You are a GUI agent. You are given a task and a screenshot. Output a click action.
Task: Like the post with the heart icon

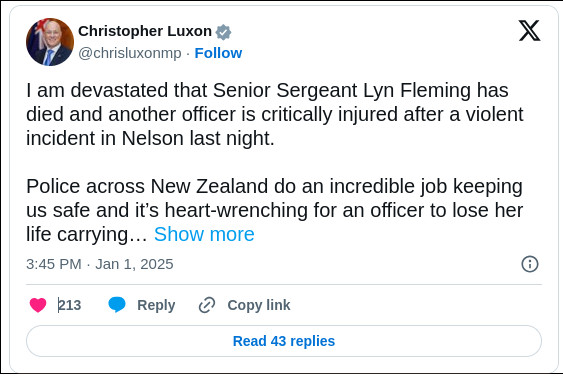(x=38, y=305)
